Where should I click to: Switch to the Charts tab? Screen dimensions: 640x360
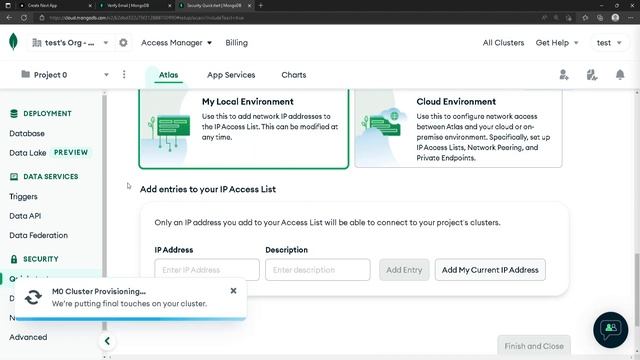(293, 75)
